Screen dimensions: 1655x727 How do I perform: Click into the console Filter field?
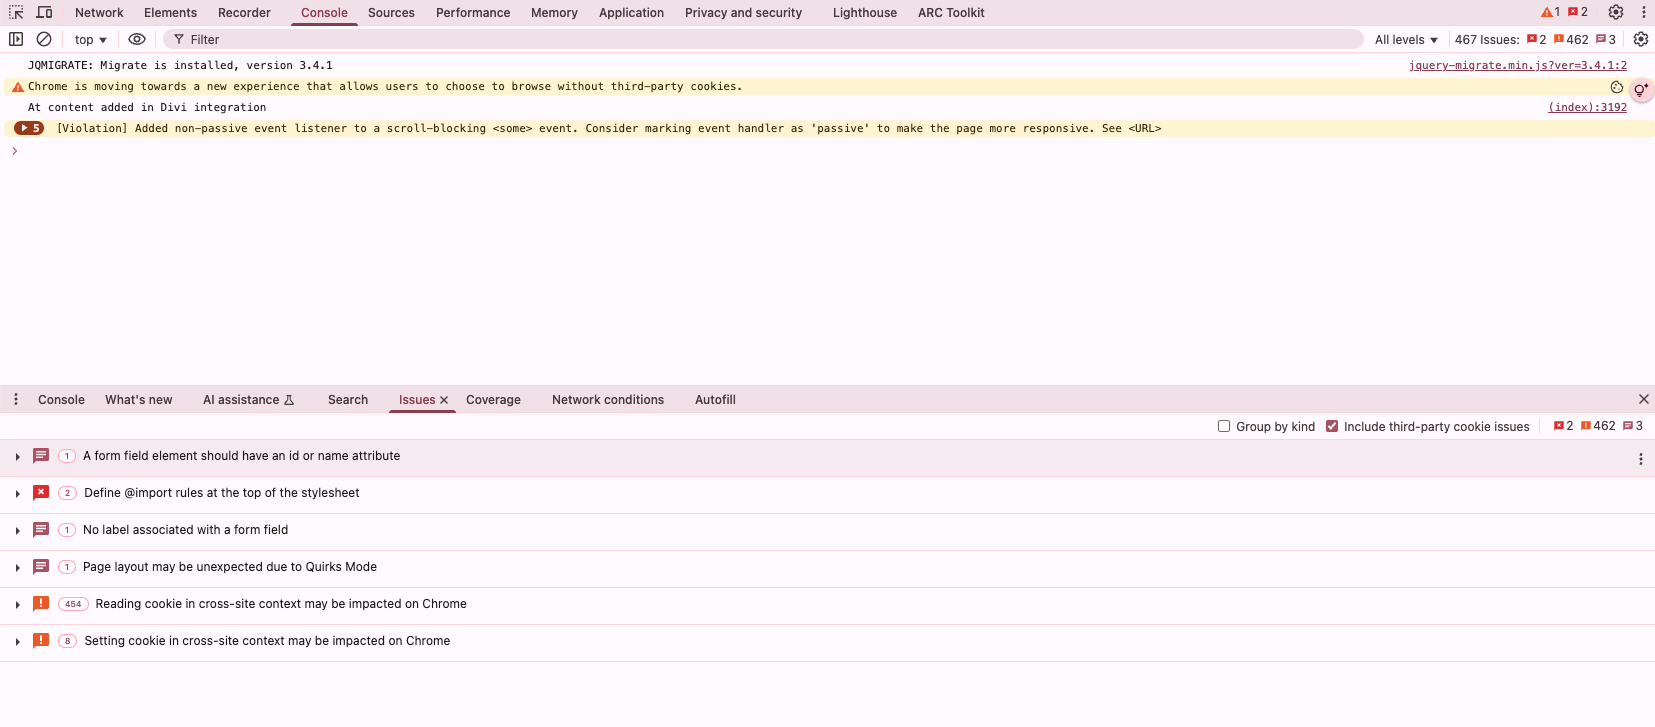pos(700,40)
